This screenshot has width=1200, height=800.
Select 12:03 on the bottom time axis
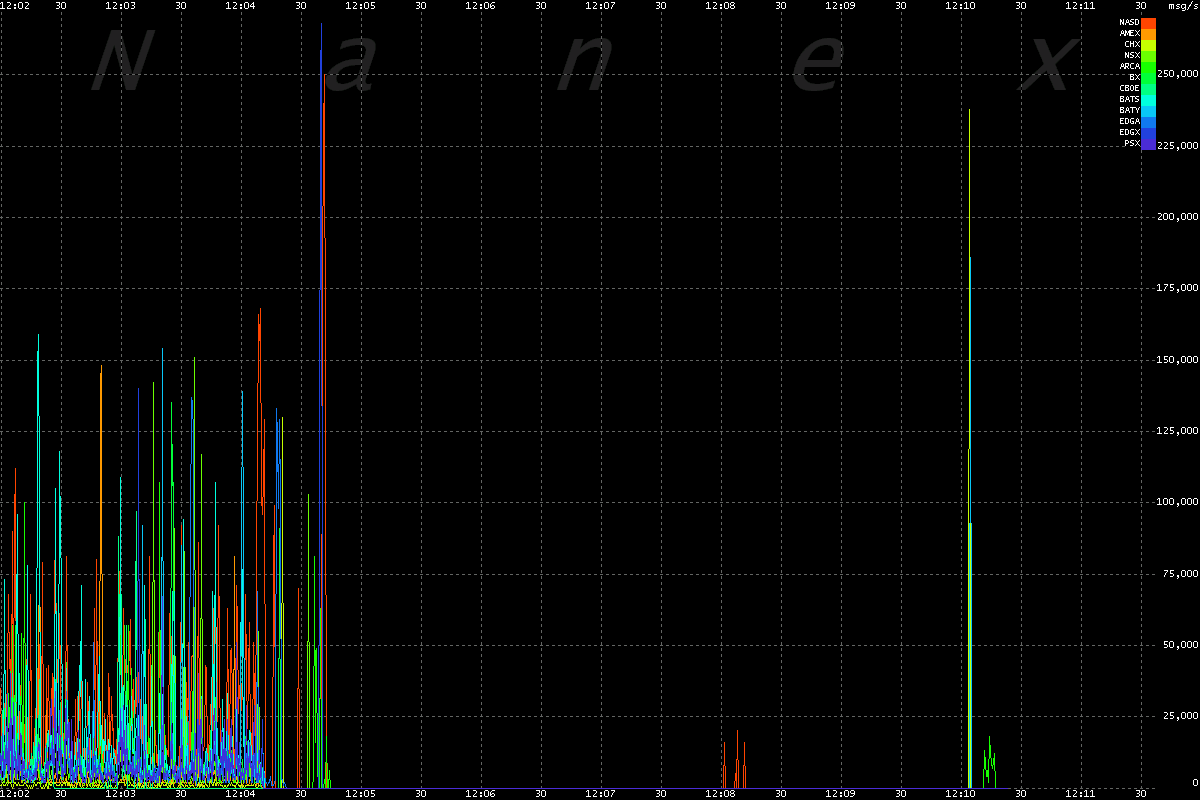point(120,794)
